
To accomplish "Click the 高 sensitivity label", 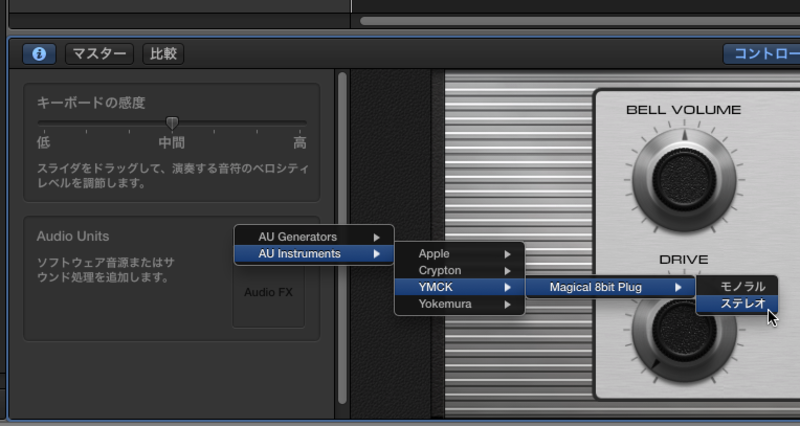I will (300, 143).
